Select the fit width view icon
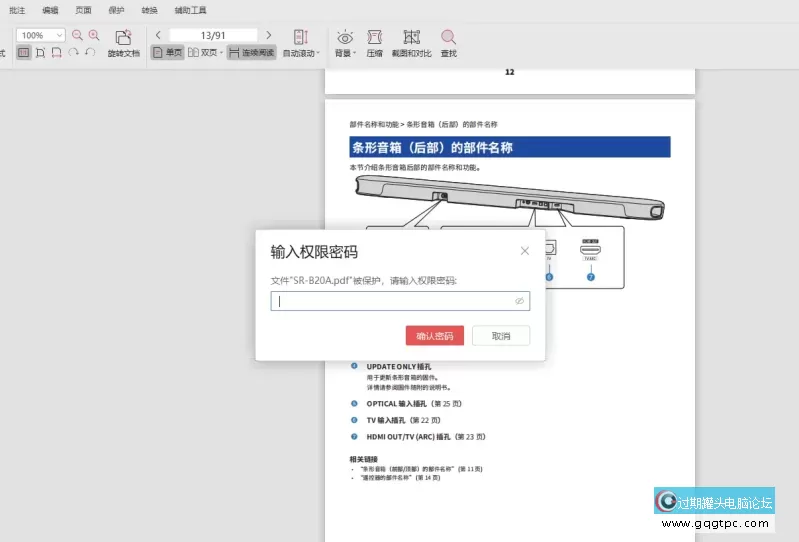 click(x=57, y=52)
